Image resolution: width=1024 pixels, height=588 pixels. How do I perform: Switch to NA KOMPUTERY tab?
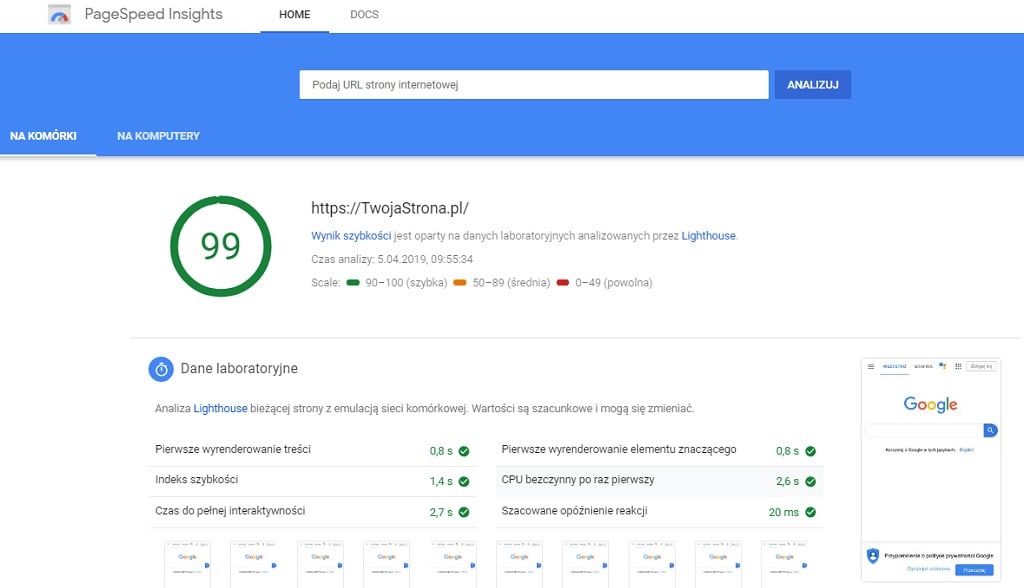click(158, 136)
